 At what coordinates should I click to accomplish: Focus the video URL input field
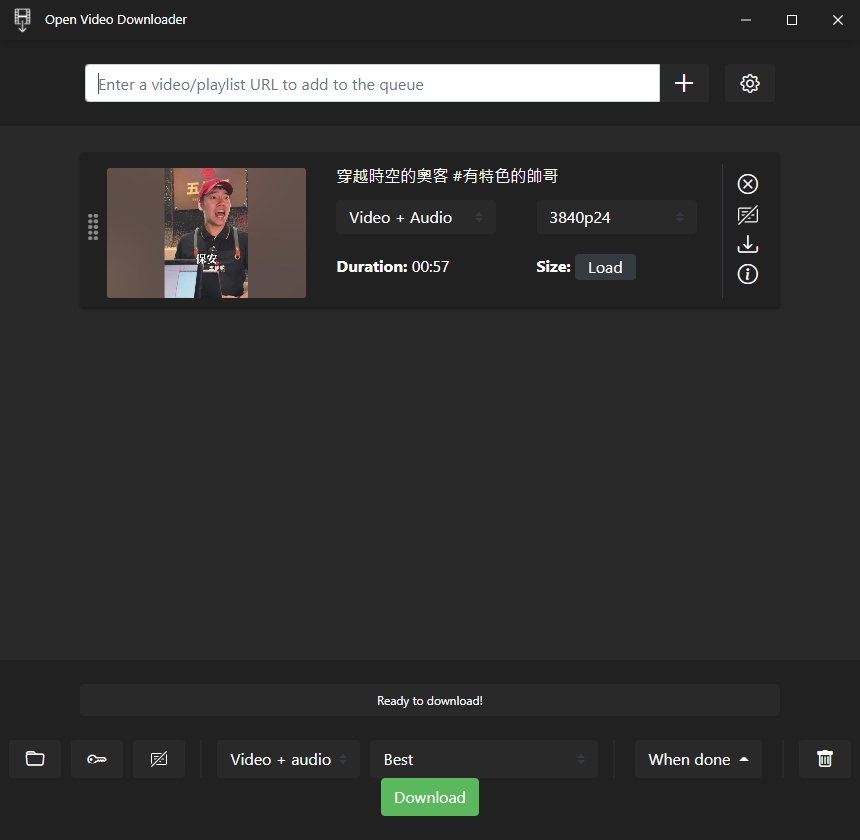tap(370, 83)
